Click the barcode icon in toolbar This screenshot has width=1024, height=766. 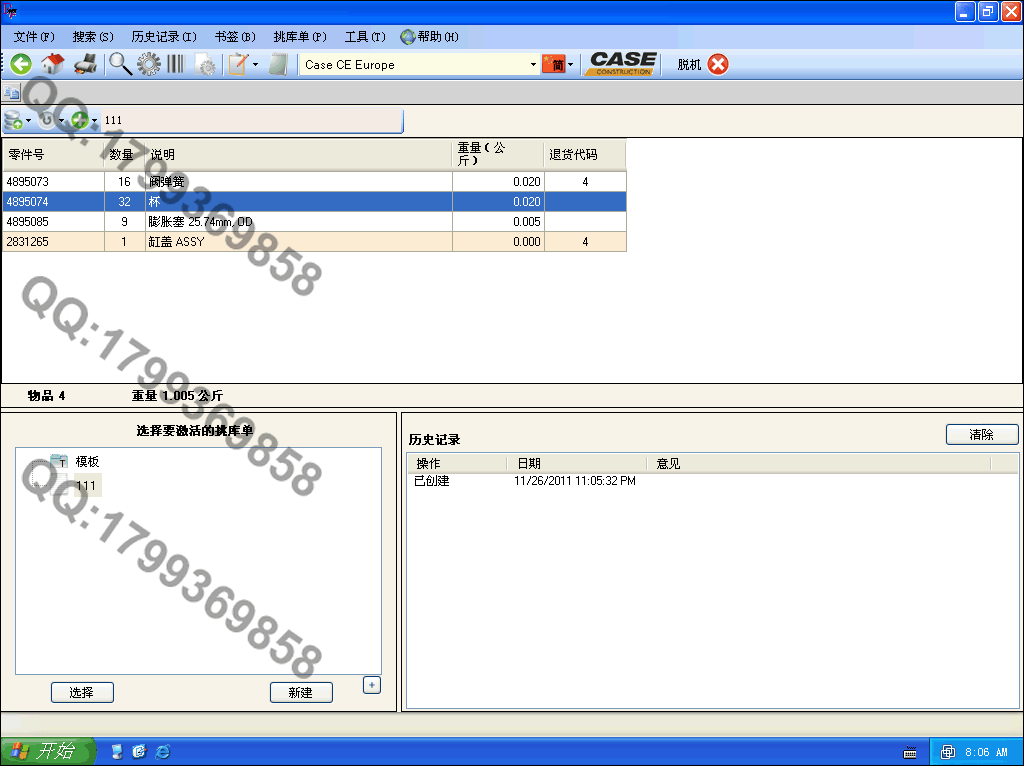pyautogui.click(x=176, y=64)
